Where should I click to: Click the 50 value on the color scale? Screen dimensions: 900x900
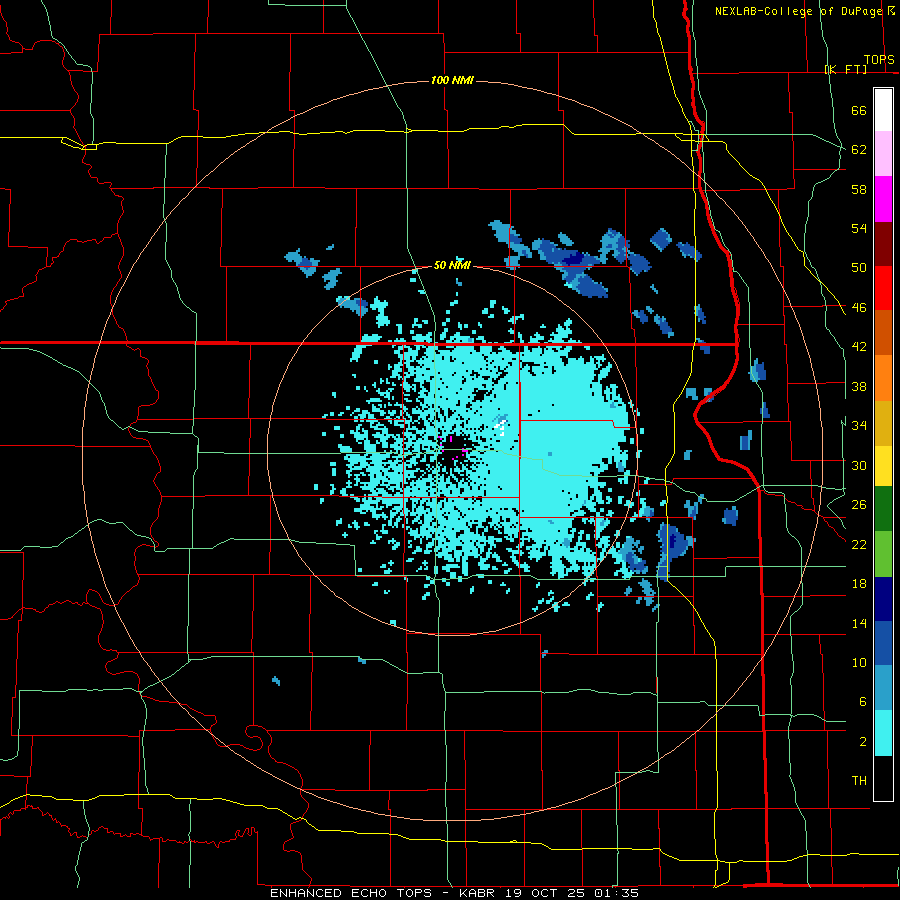pyautogui.click(x=859, y=268)
